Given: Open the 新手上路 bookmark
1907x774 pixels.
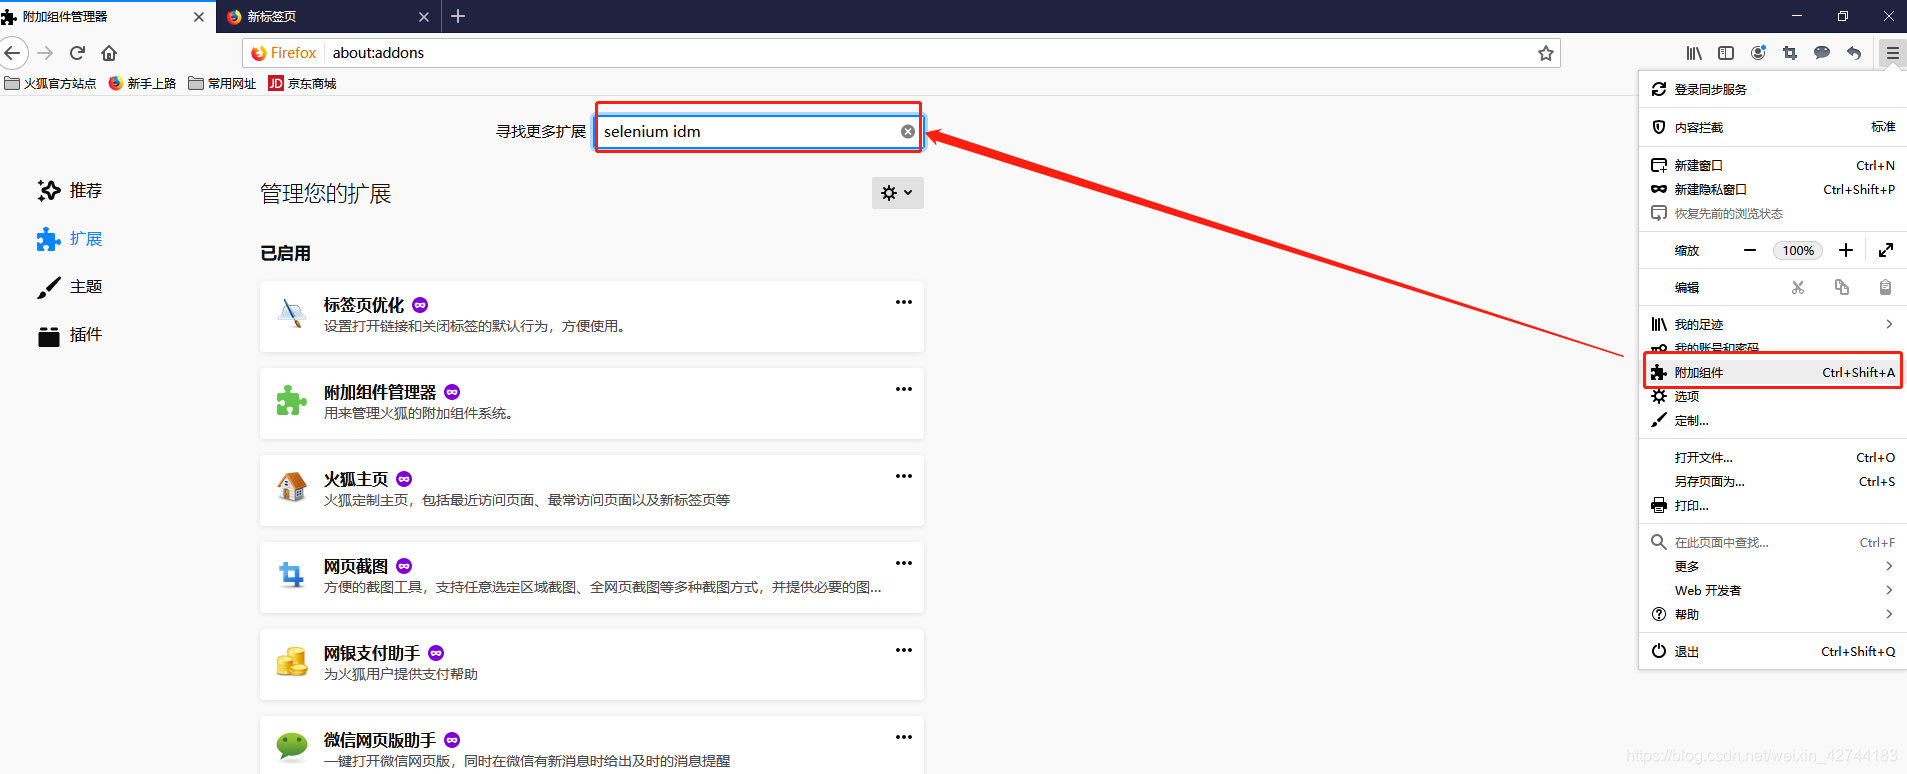Looking at the screenshot, I should tap(142, 83).
